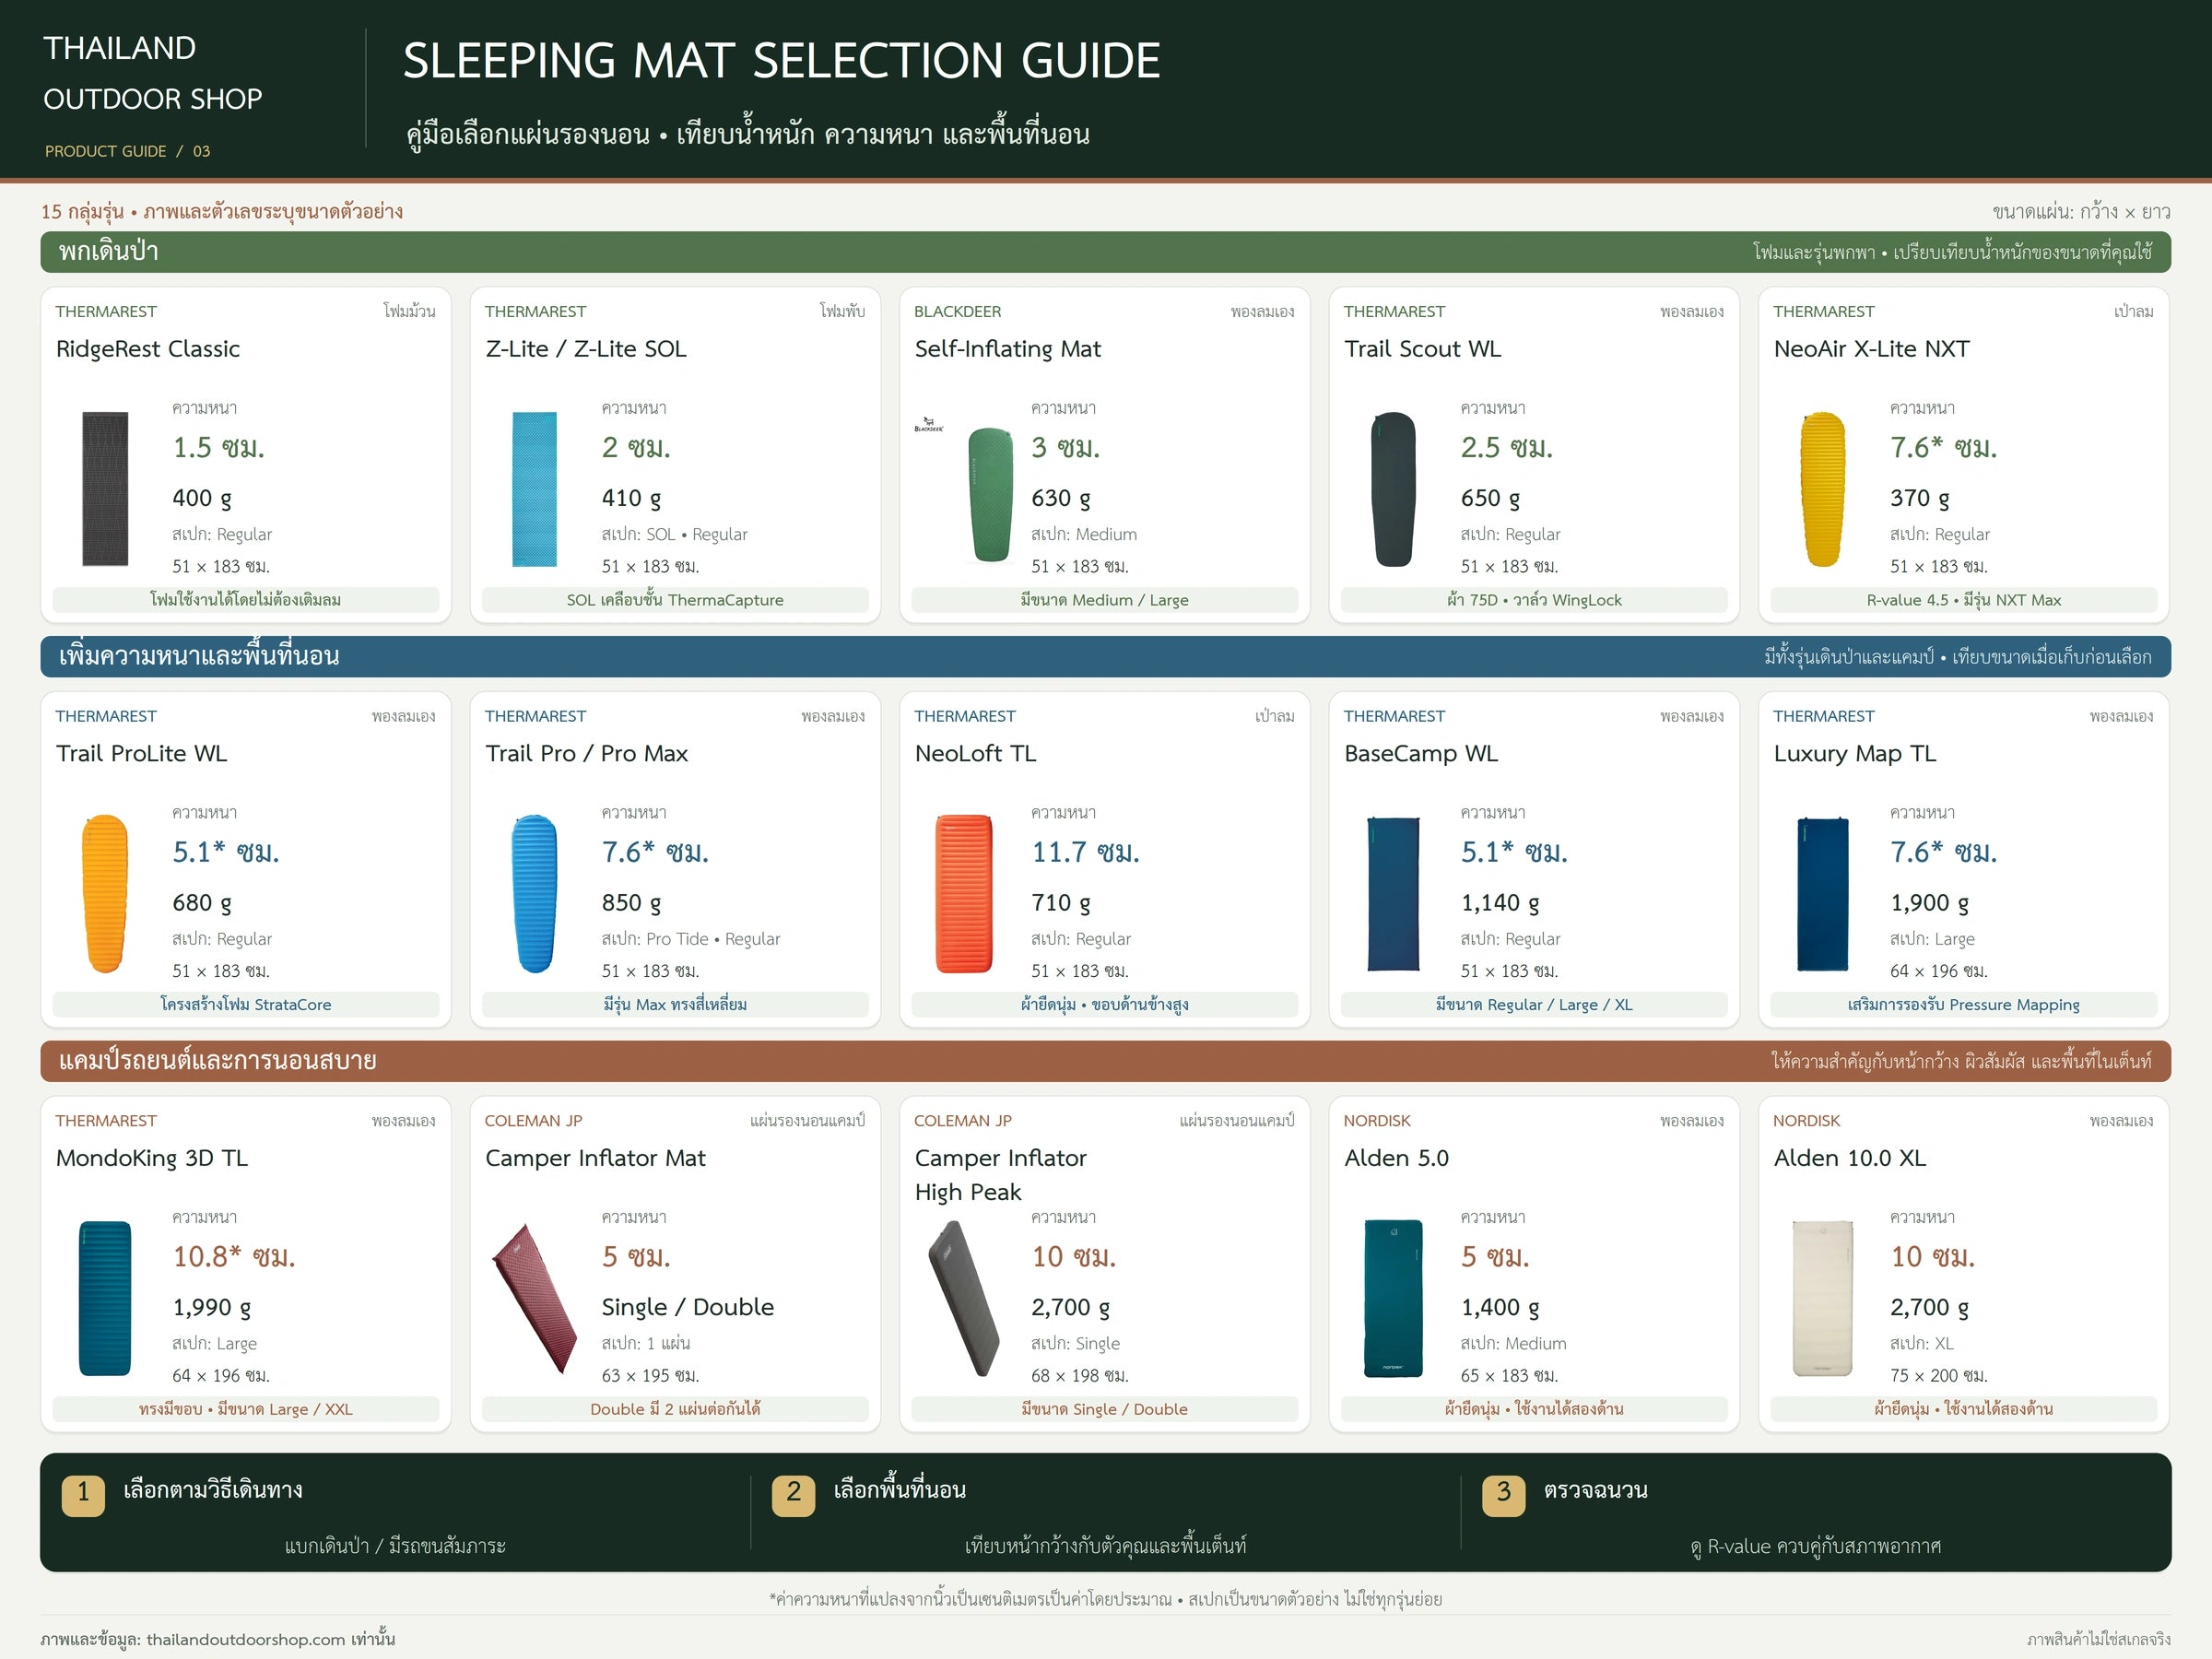Click the "MondoKing 3D TL" product name
This screenshot has height=1659, width=2212.
click(152, 1158)
